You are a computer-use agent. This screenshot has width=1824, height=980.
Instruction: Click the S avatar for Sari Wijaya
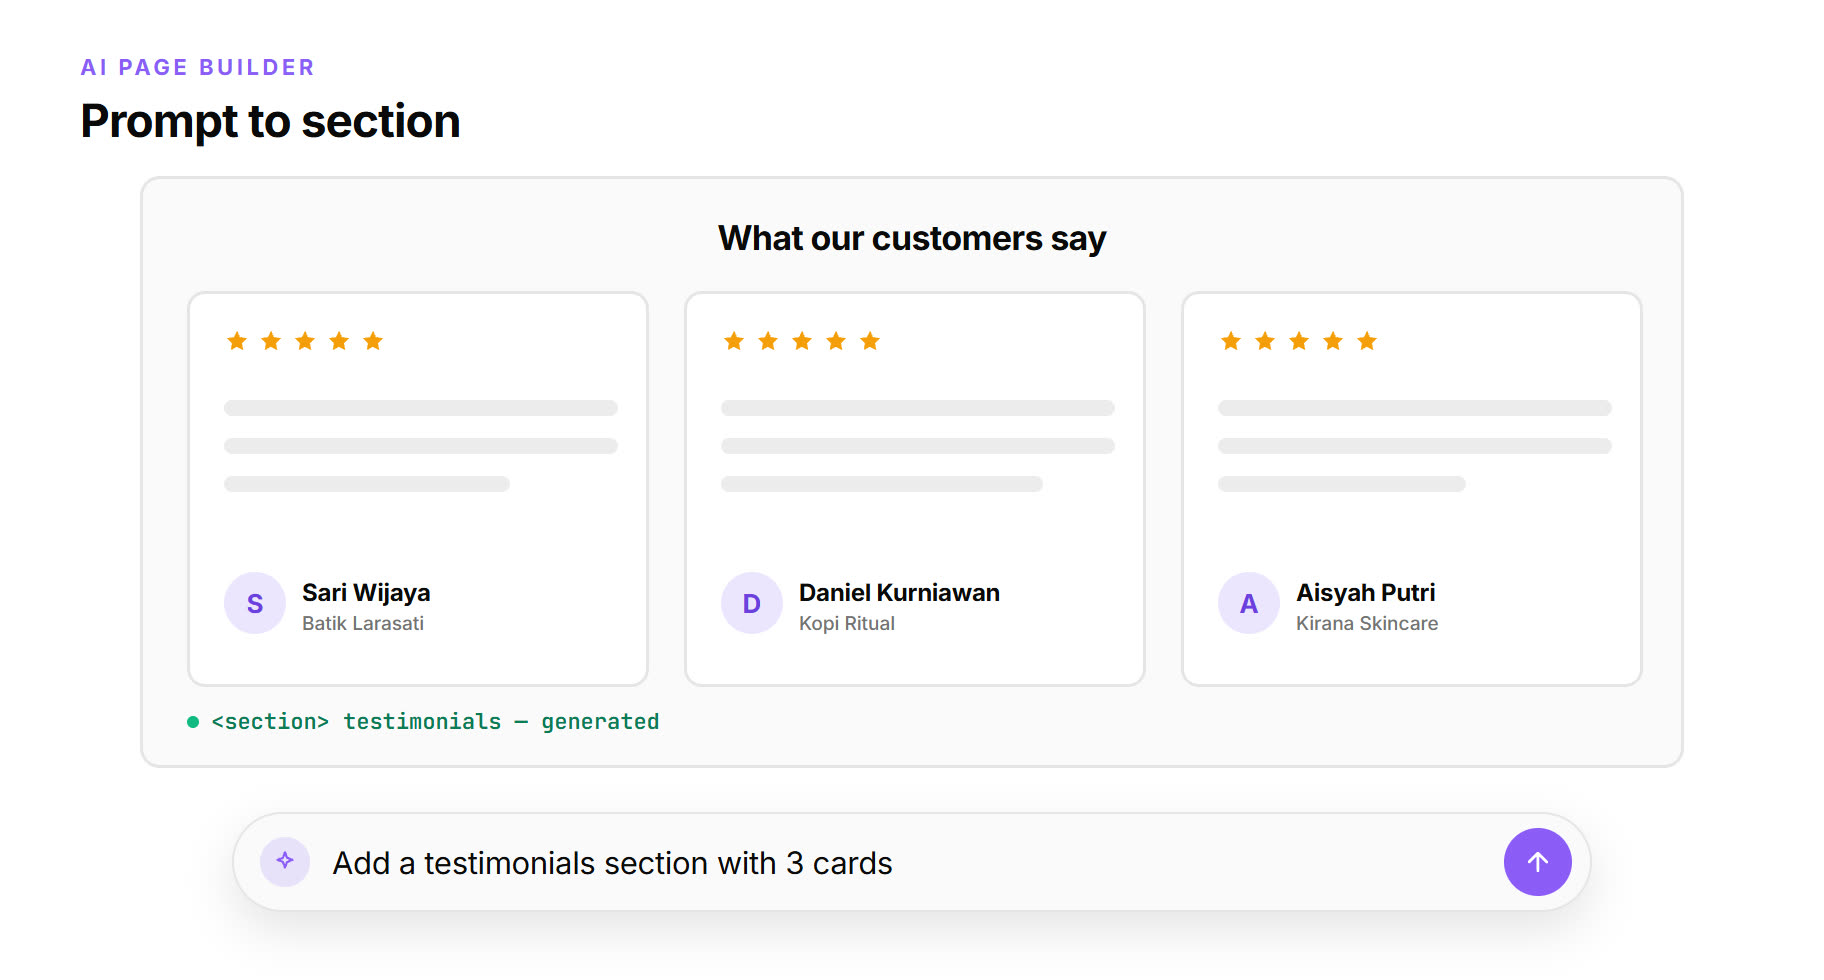(255, 603)
